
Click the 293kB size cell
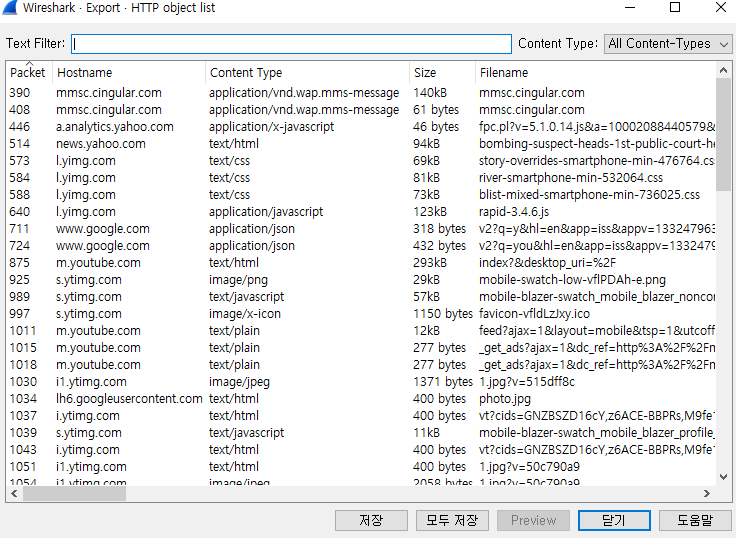[429, 263]
